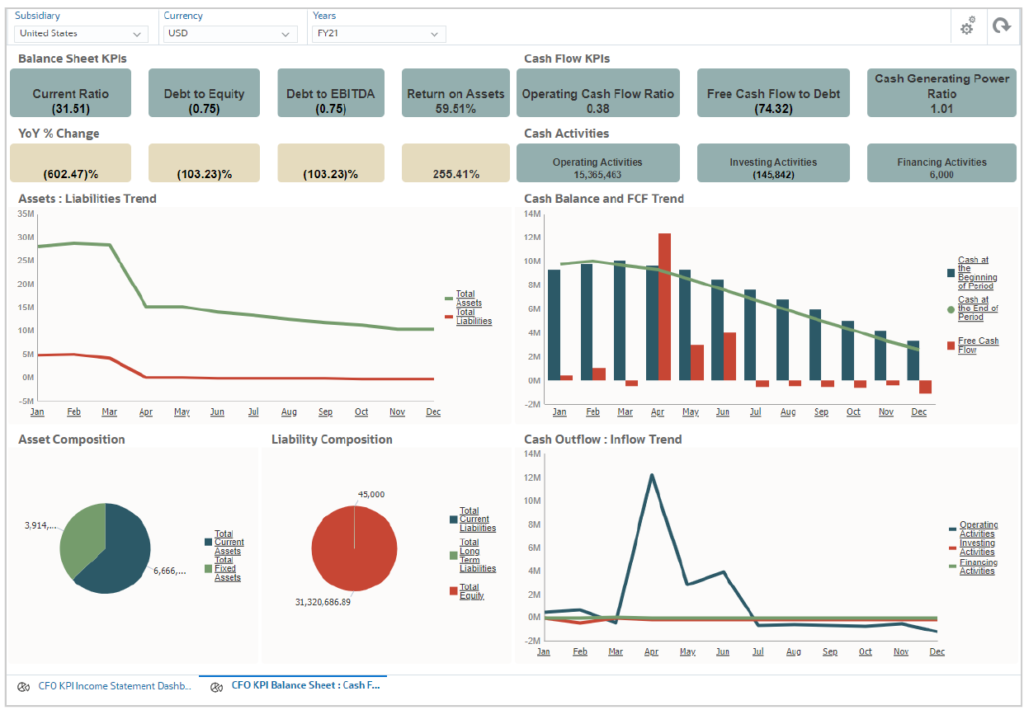Click the Total Assets legend link
The width and height of the screenshot is (1024, 710).
(x=468, y=299)
